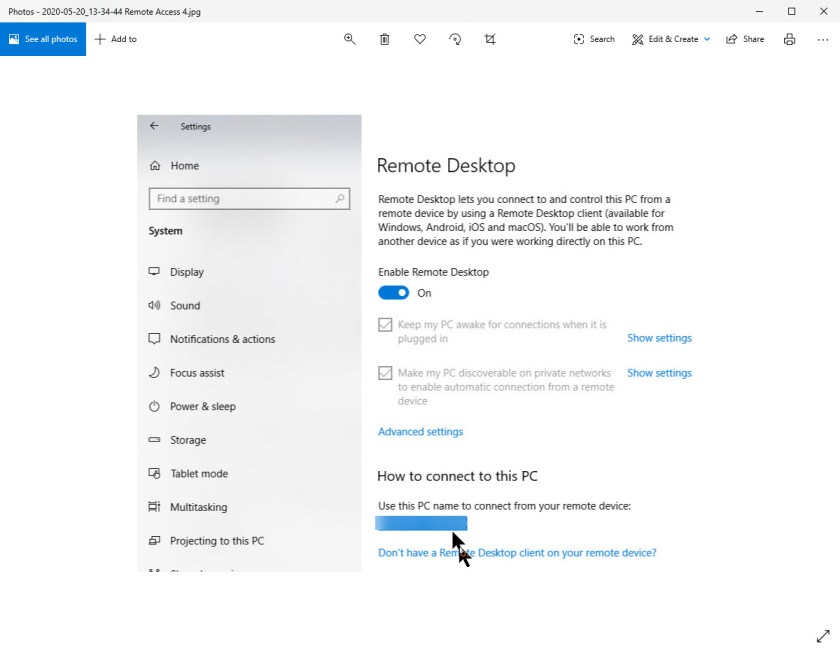
Task: Click Show settings next to discoverable option
Action: coord(659,372)
